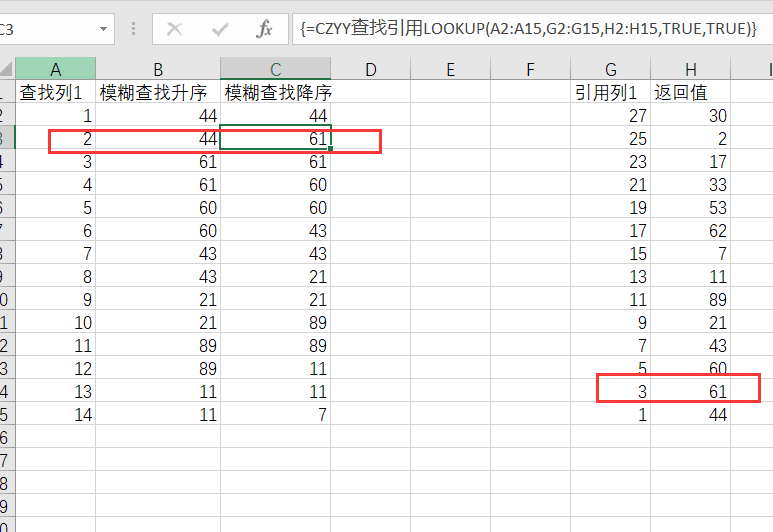773x532 pixels.
Task: Click cell containing 引用列1
Action: pos(611,92)
